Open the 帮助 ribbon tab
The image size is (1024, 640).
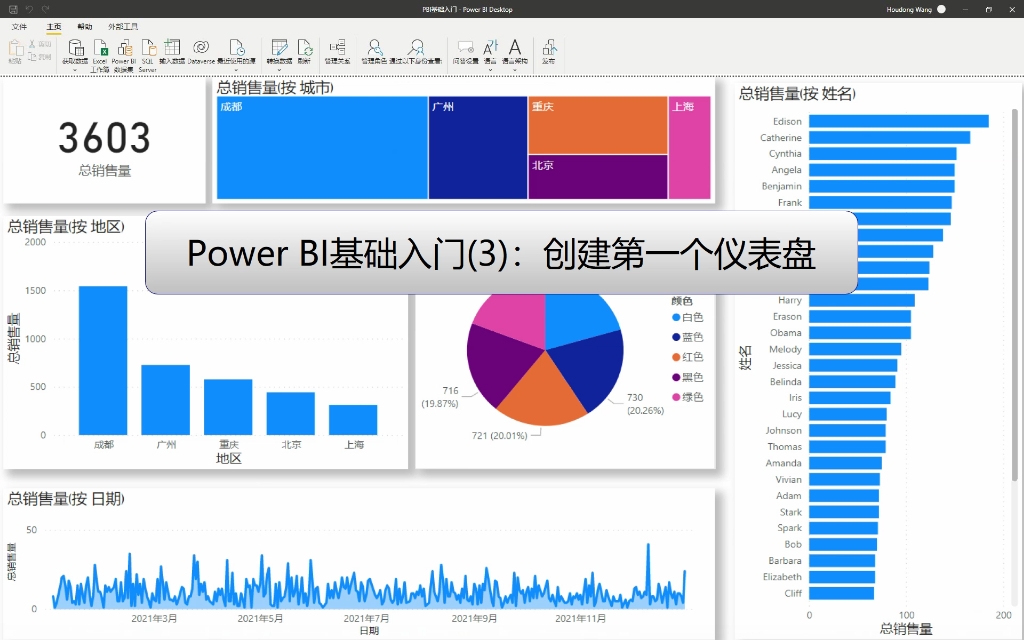[85, 27]
